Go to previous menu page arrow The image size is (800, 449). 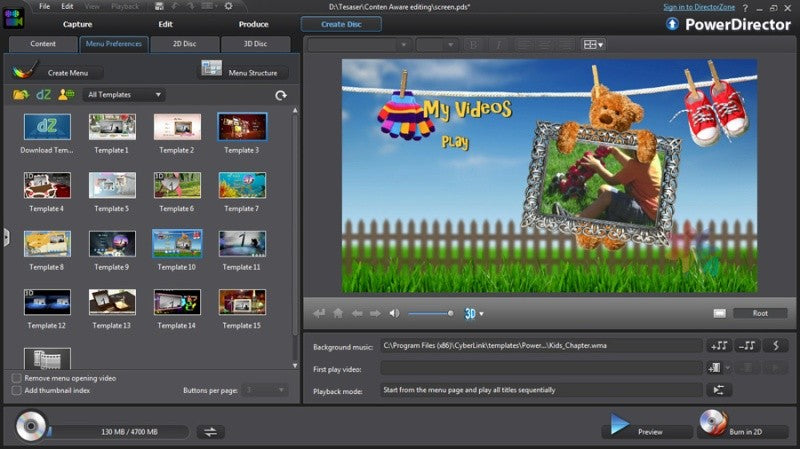[x=357, y=313]
